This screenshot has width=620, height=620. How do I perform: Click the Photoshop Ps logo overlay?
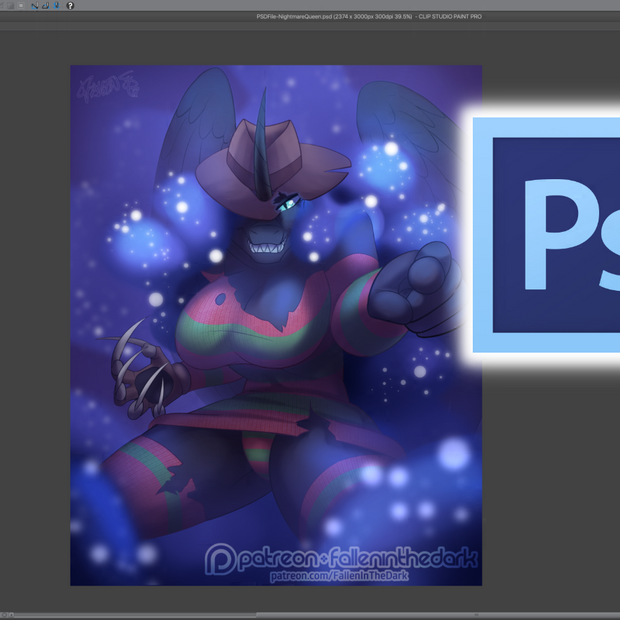tap(546, 235)
